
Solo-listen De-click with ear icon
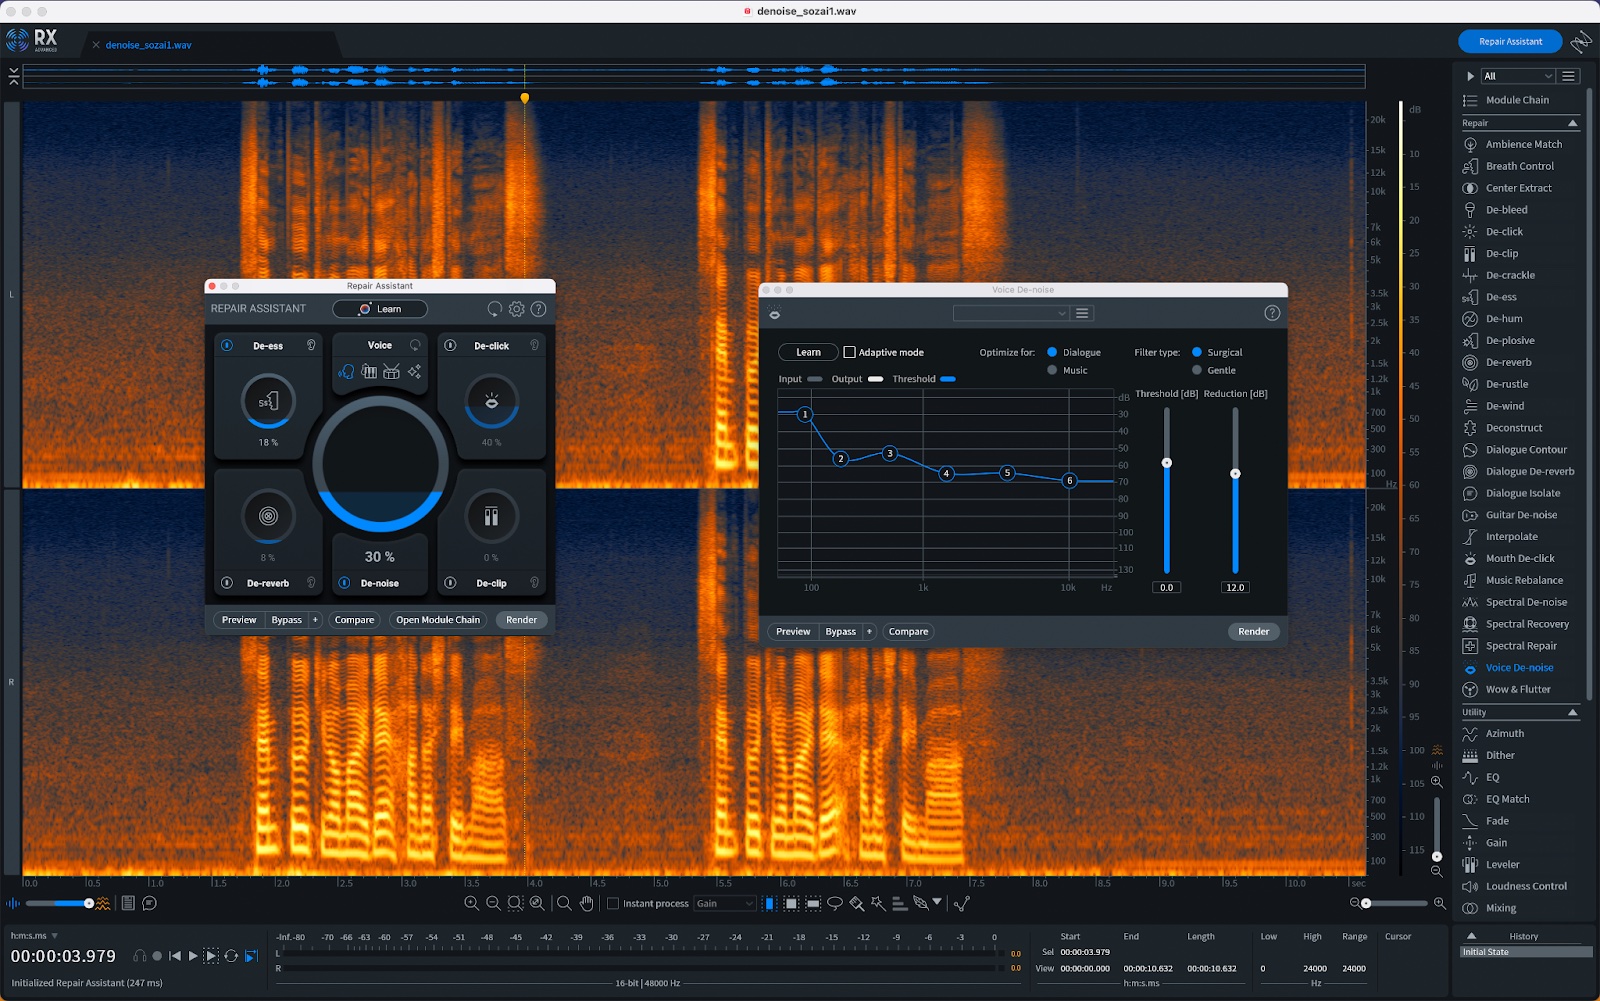coord(535,345)
